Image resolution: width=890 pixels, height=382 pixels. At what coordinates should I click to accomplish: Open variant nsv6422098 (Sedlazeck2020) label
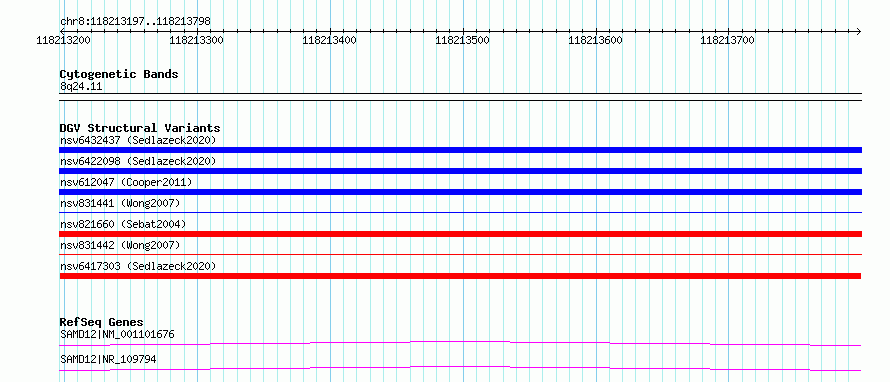(x=138, y=161)
